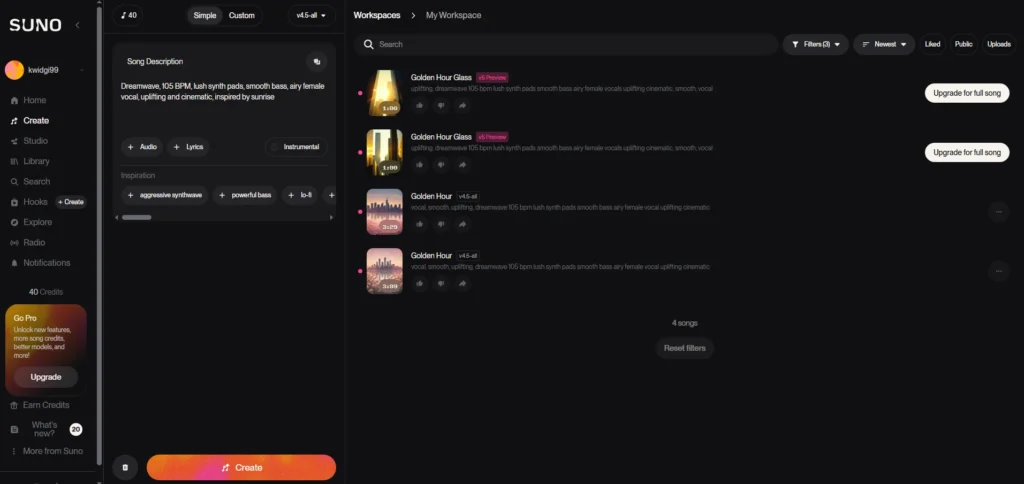Screen dimensions: 1024x484
Task: Open the v4.5-all model dropdown
Action: click(311, 16)
